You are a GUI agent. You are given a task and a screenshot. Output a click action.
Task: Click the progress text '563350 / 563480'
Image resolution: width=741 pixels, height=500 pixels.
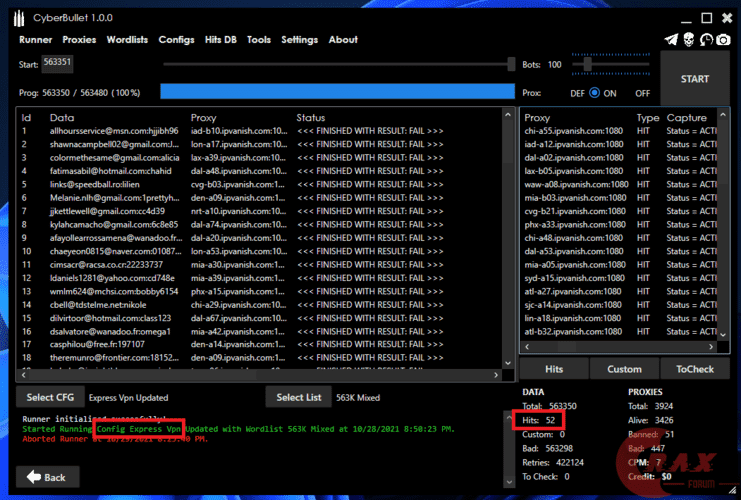74,93
